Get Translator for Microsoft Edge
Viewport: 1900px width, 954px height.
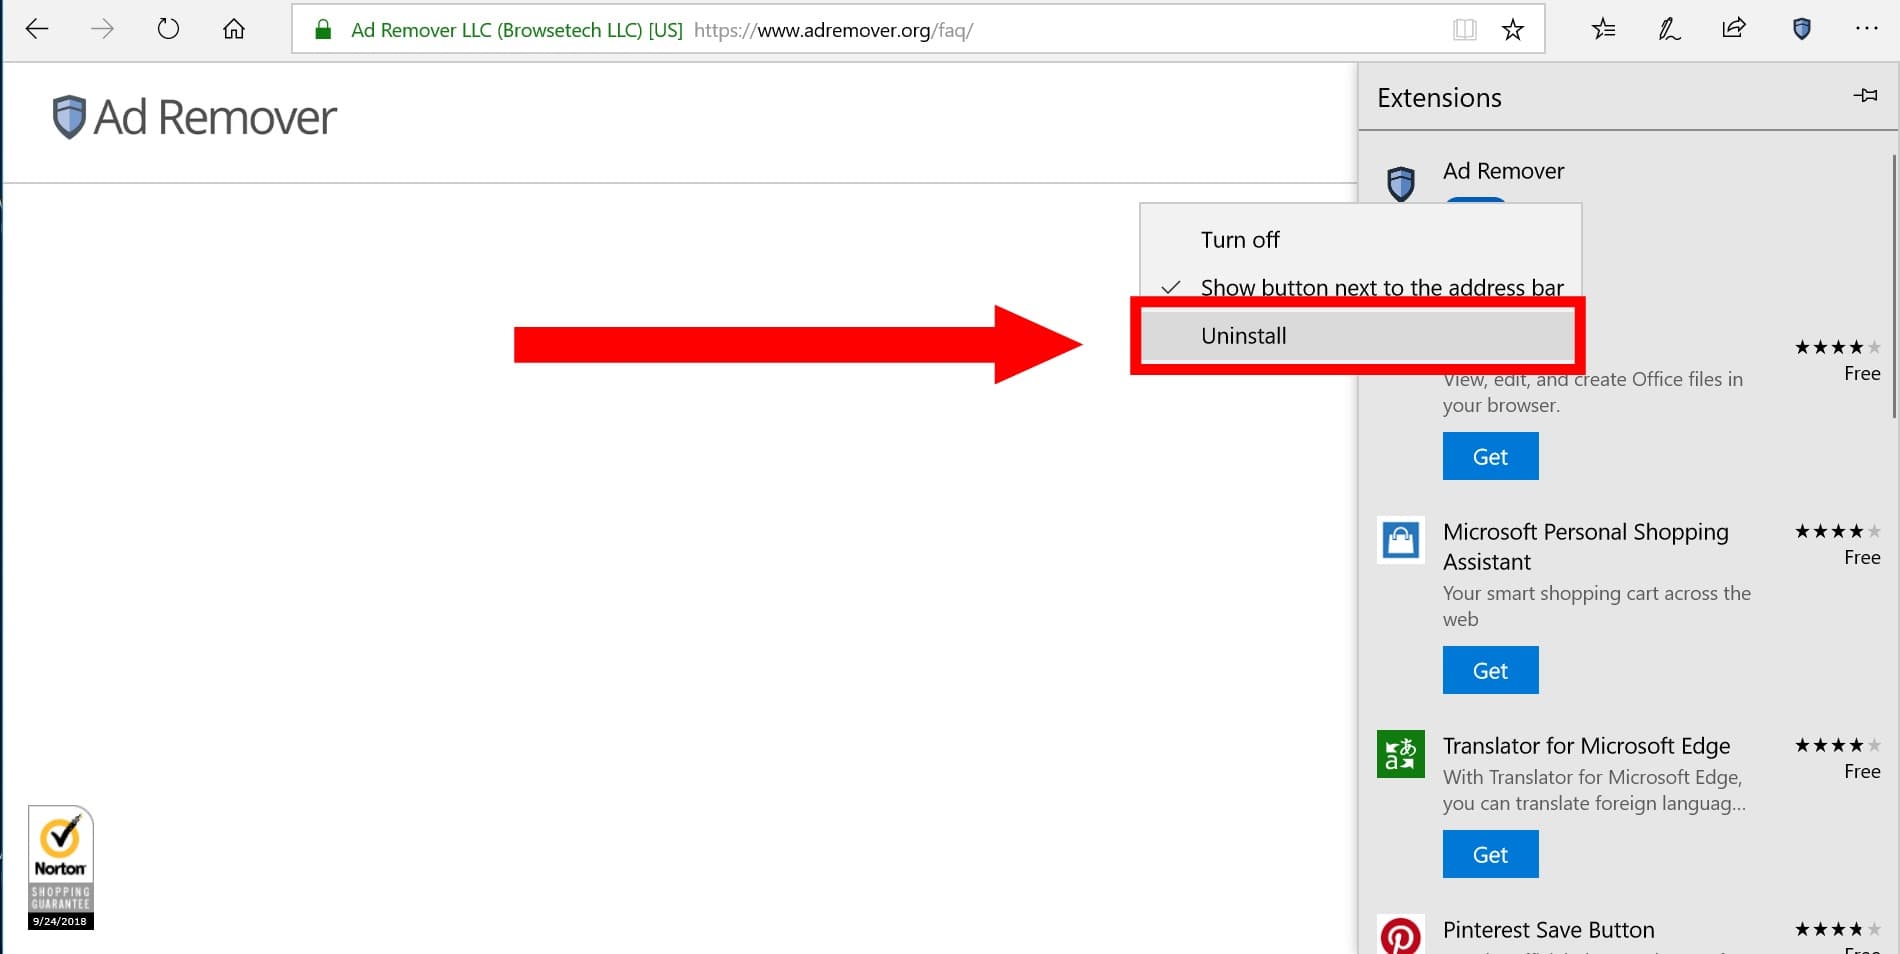[1490, 854]
